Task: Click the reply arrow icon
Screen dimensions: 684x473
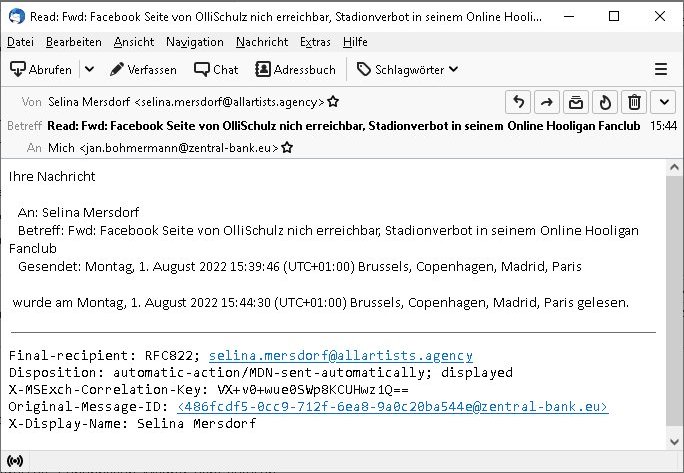Action: 518,102
